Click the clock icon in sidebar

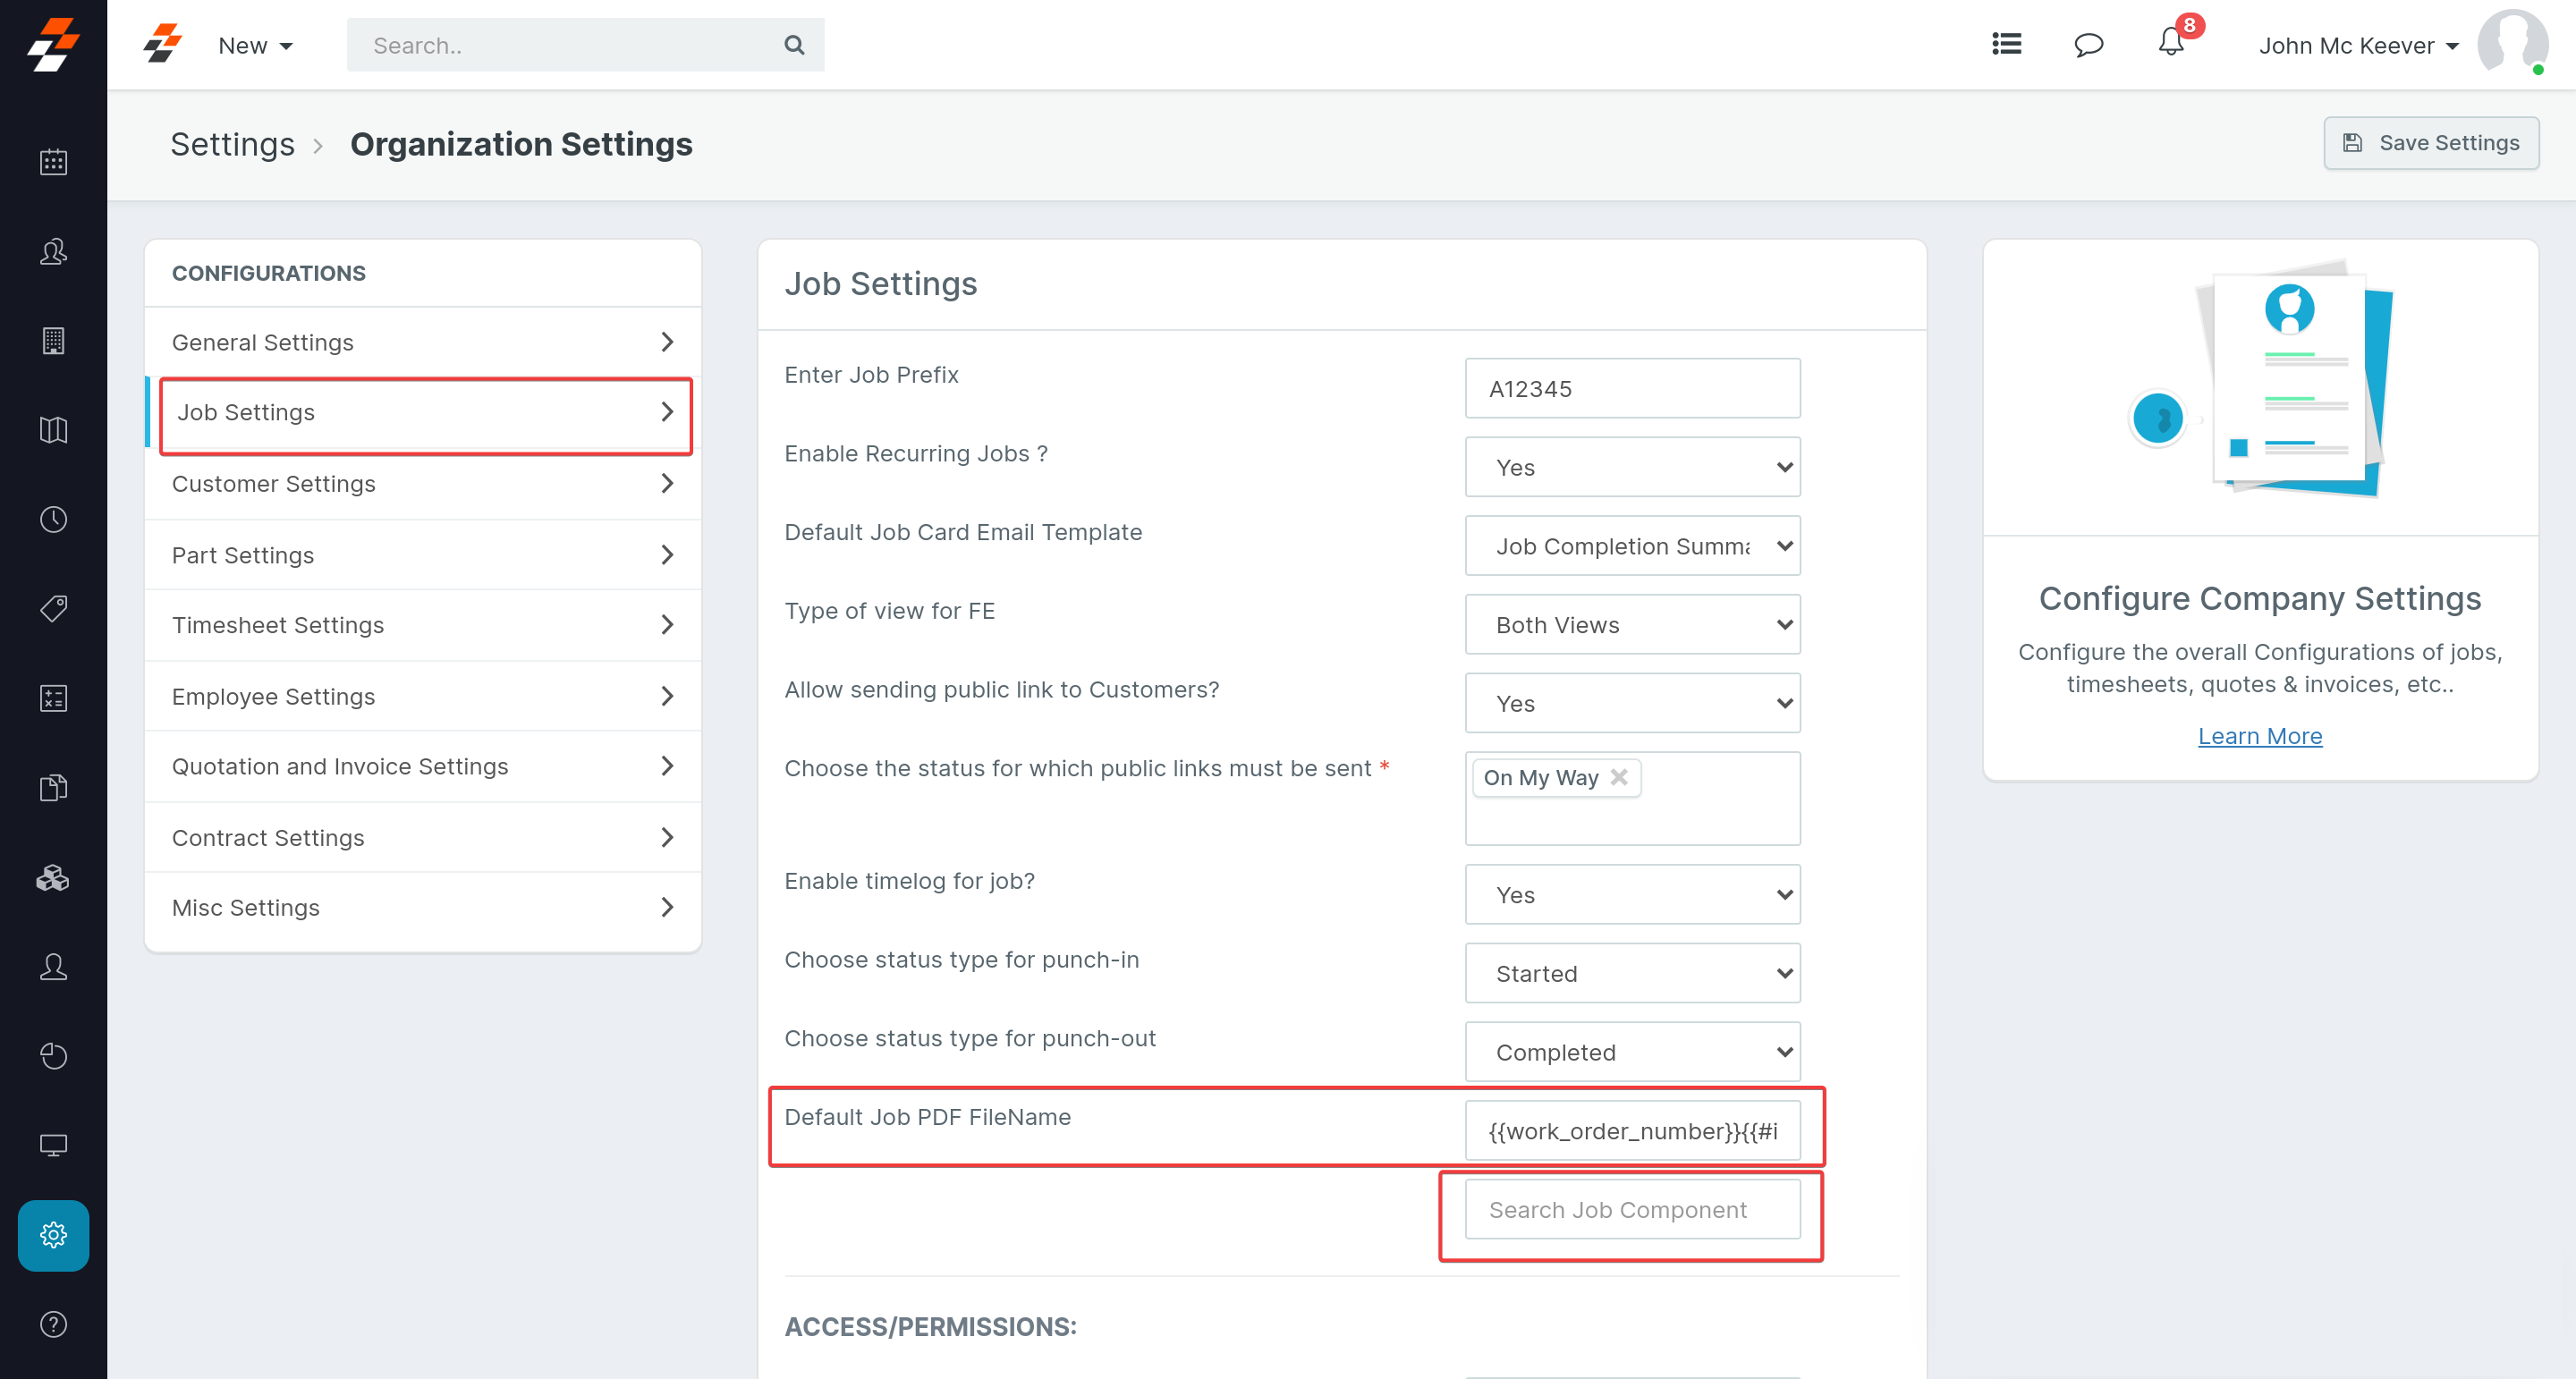(53, 519)
